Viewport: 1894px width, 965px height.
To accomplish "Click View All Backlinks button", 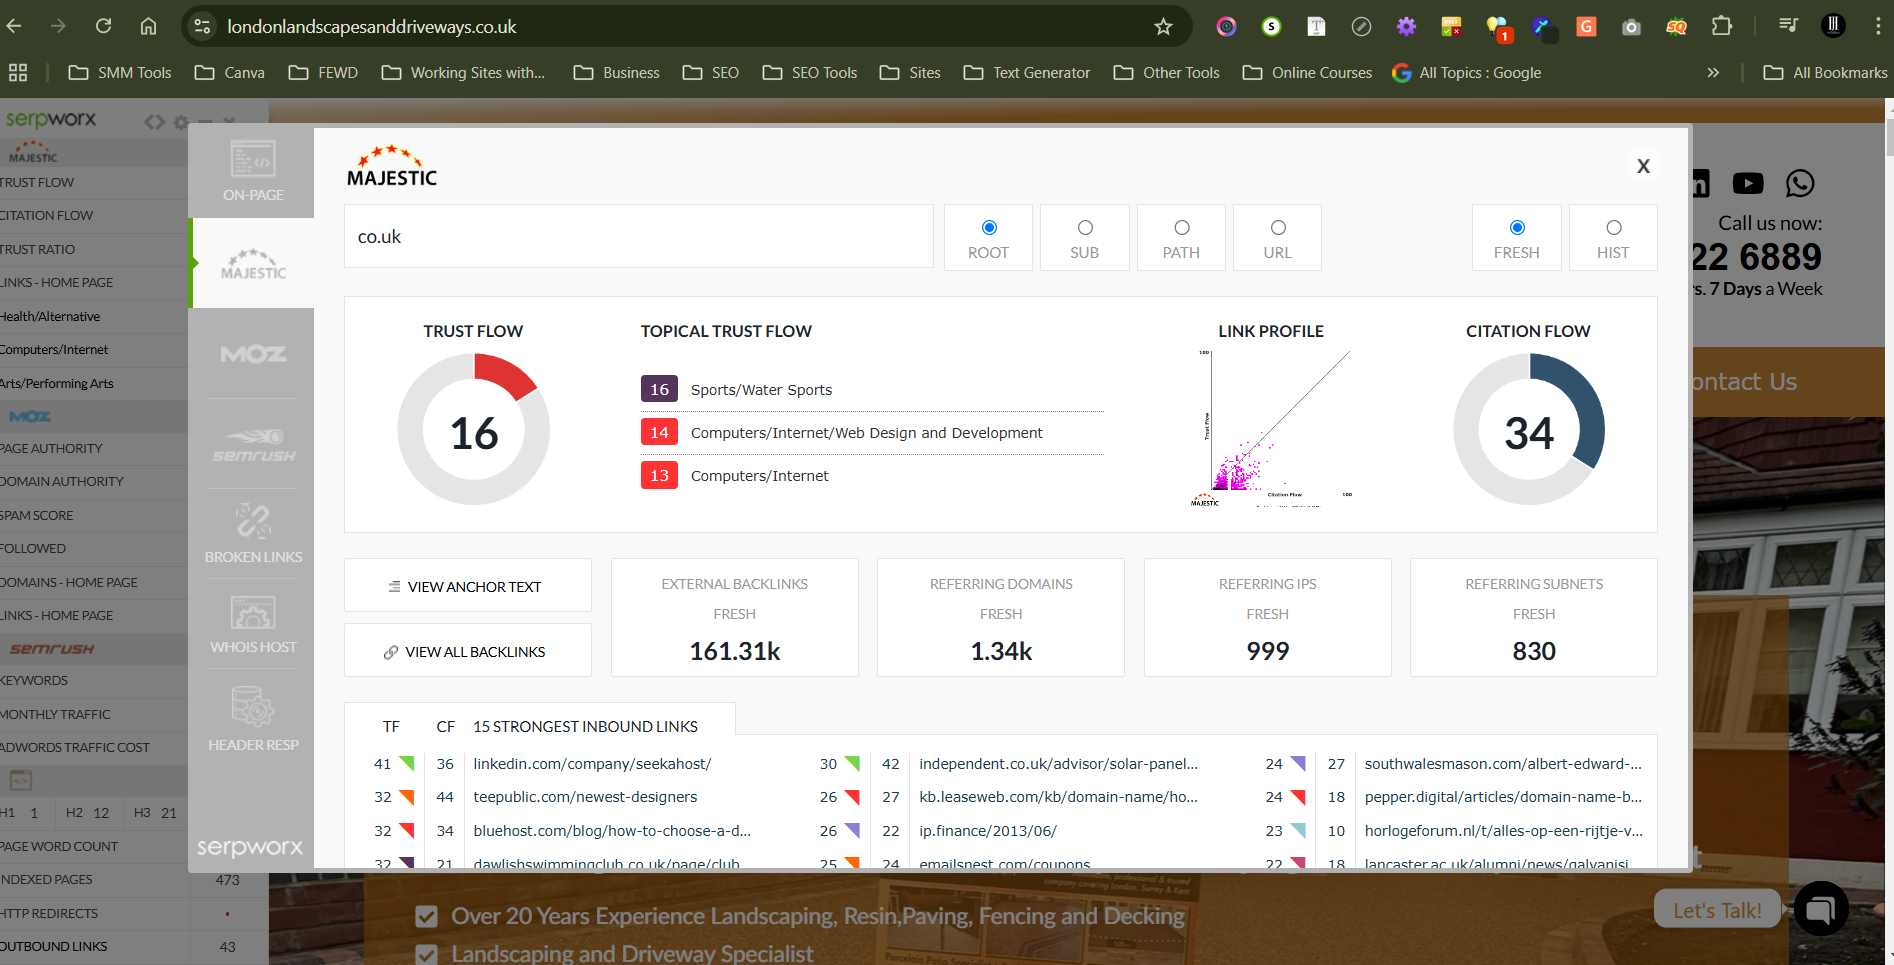I will pos(468,651).
